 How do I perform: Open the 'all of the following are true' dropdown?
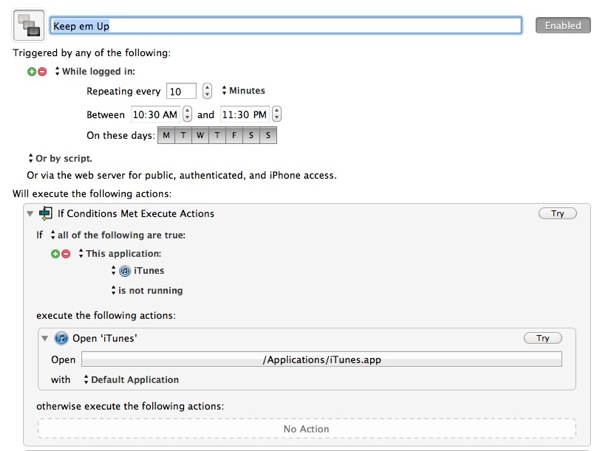click(x=118, y=235)
